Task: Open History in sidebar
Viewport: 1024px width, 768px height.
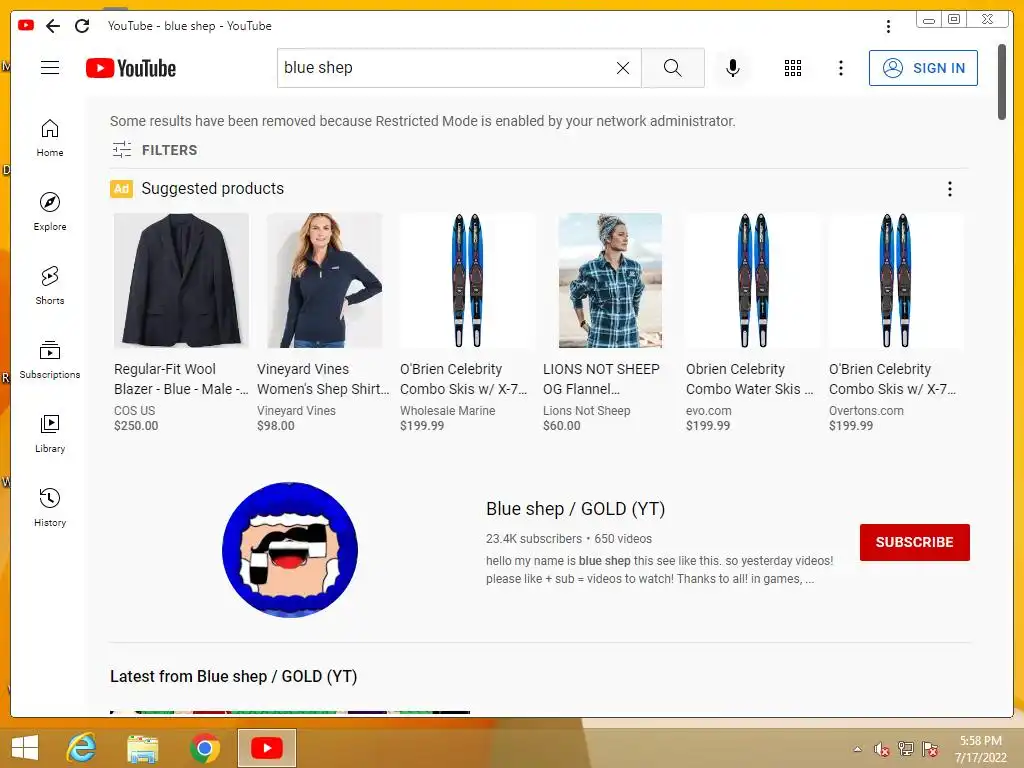Action: pos(50,507)
